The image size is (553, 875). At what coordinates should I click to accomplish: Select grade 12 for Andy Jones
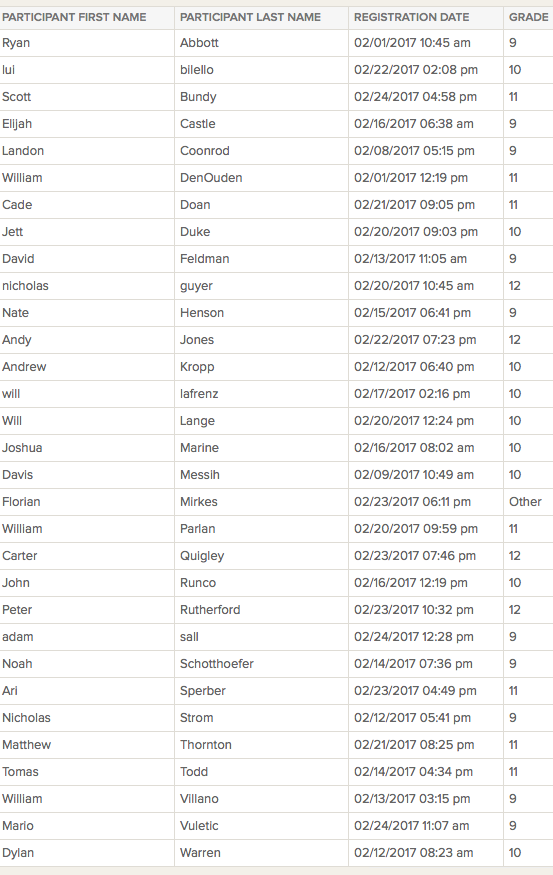click(514, 340)
